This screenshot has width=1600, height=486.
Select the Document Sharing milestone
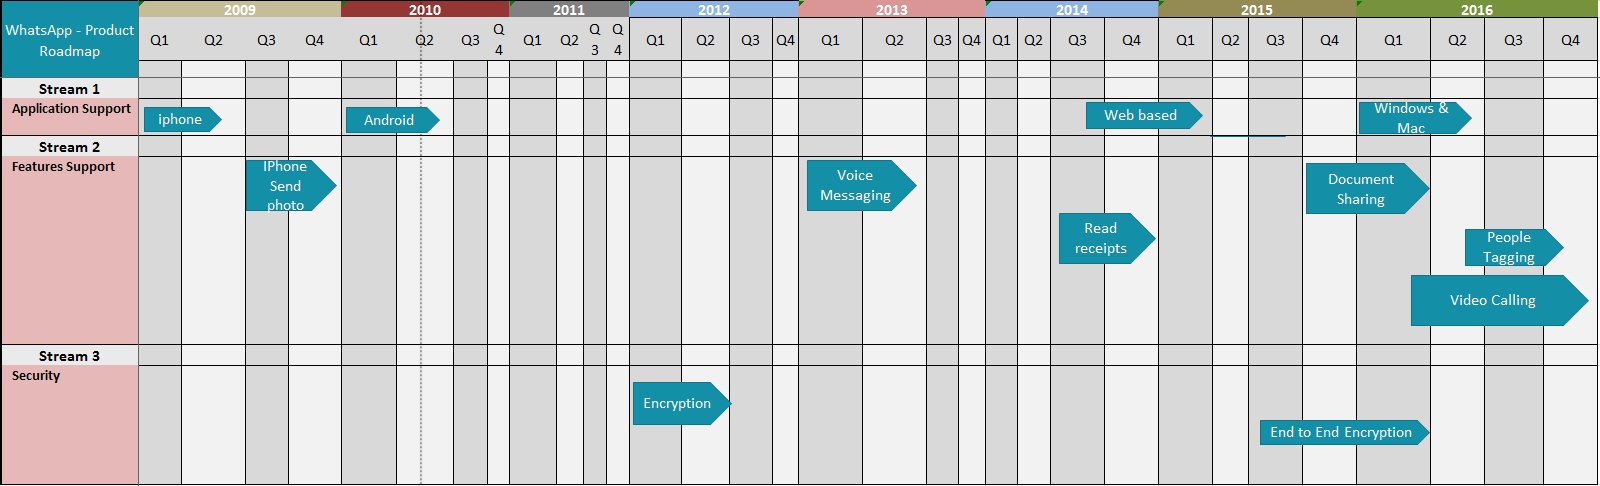(x=1363, y=189)
